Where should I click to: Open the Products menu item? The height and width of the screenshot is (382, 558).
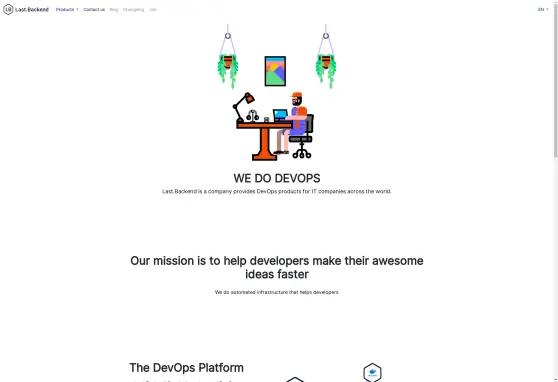[x=65, y=10]
